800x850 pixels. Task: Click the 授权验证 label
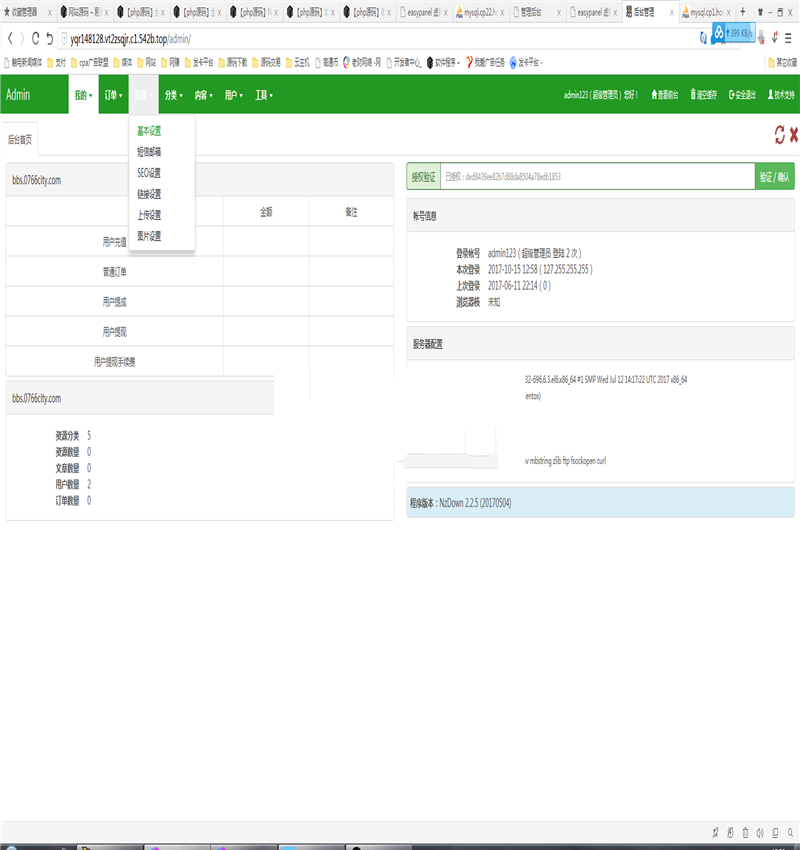point(423,177)
